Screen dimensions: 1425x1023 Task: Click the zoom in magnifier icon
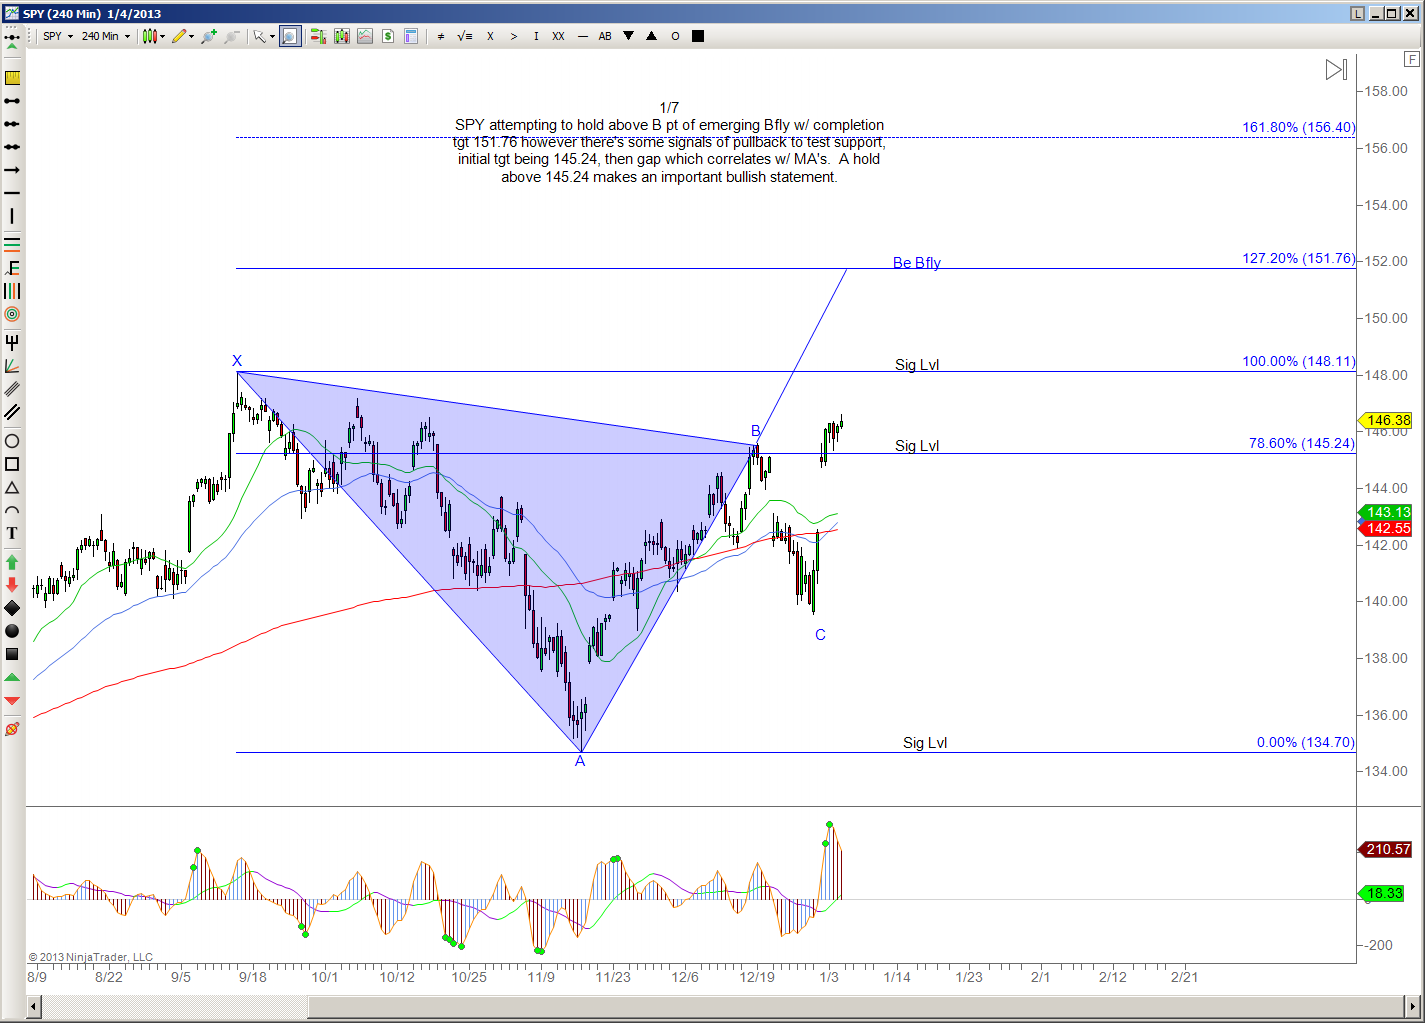tap(208, 36)
